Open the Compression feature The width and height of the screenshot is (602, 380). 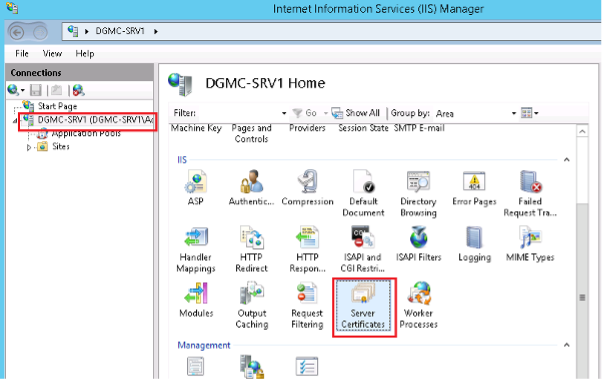coord(307,188)
